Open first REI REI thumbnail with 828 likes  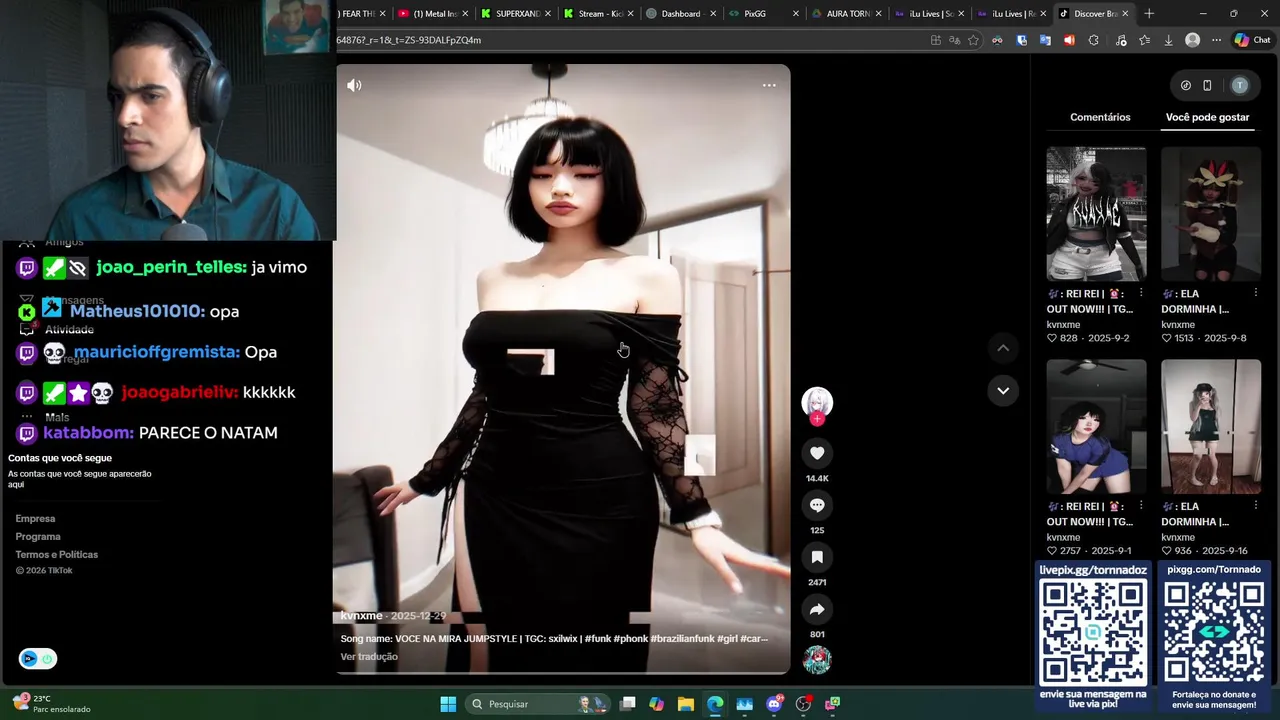[1096, 214]
